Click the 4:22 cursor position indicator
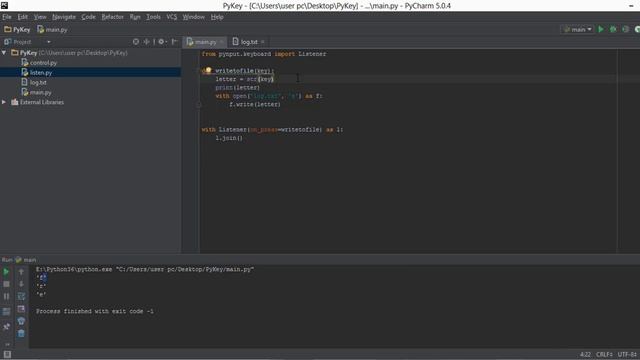Viewport: 640px width, 360px height. tap(585, 354)
